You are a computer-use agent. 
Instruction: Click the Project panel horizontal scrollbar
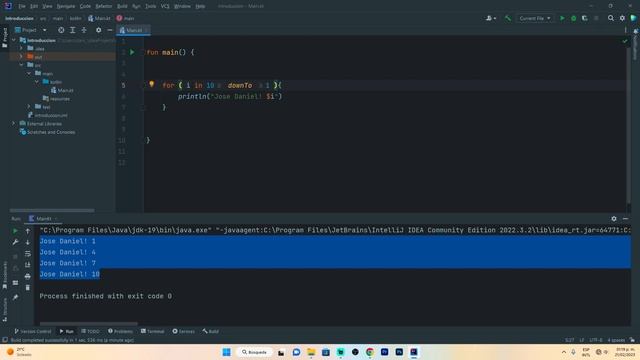[x=52, y=210]
